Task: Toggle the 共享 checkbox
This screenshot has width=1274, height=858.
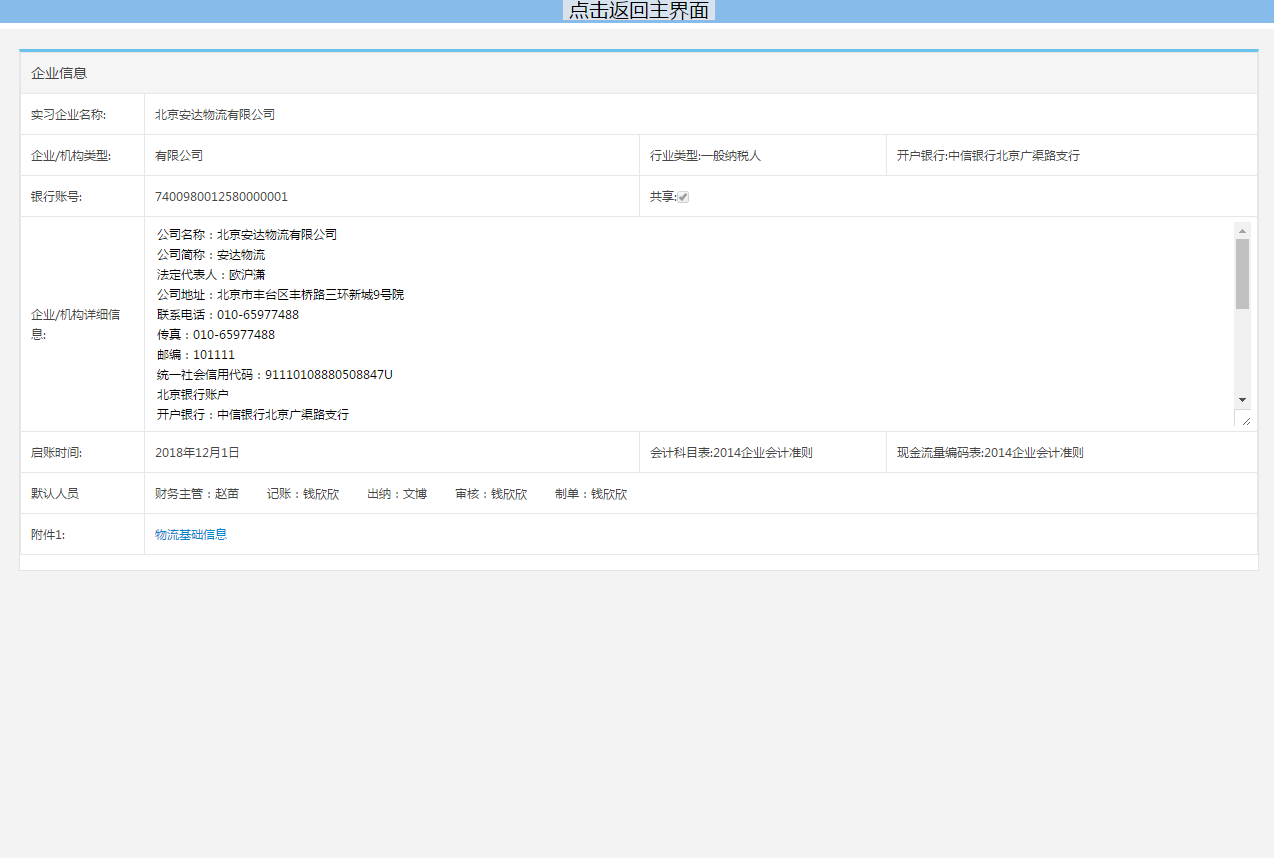Action: [683, 197]
